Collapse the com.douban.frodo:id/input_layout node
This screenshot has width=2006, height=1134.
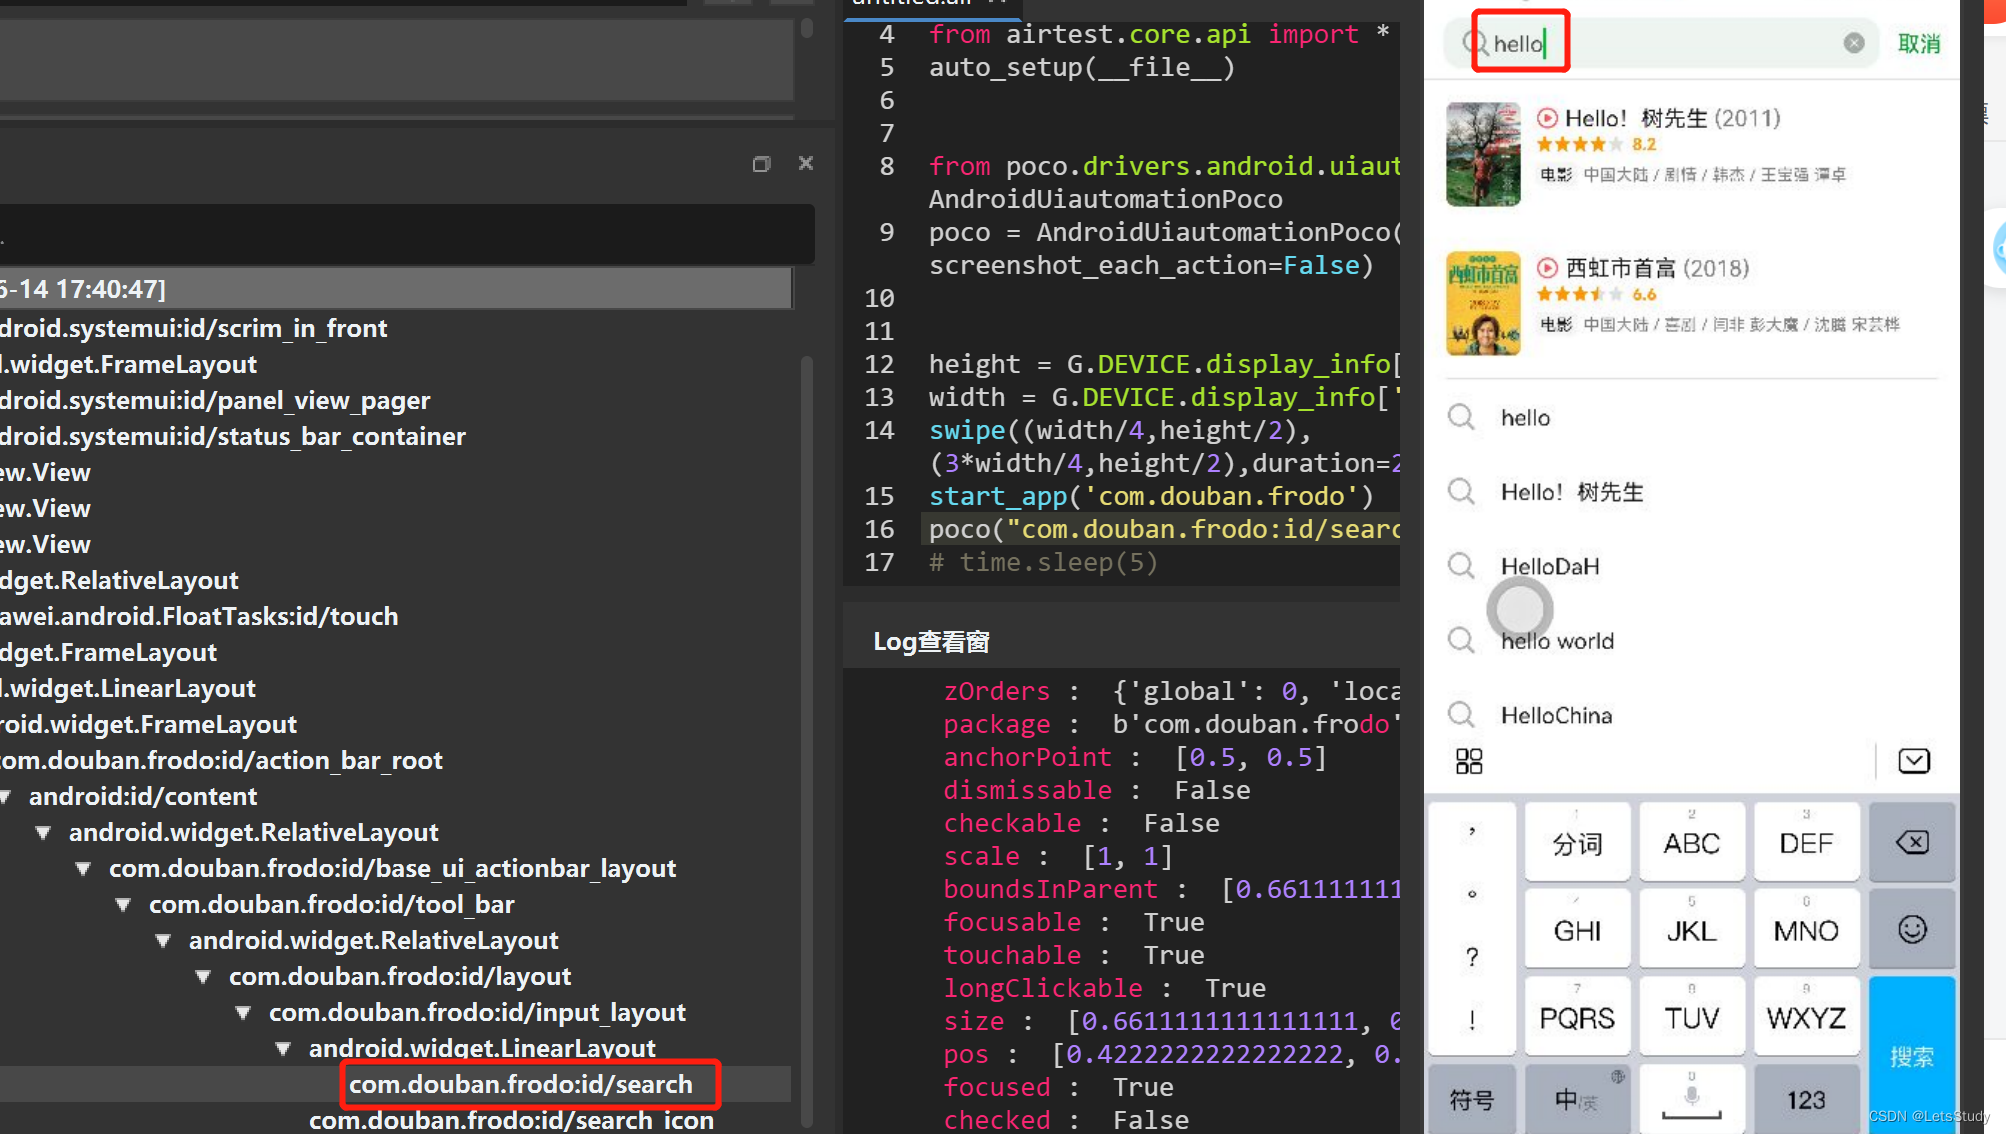click(243, 1012)
